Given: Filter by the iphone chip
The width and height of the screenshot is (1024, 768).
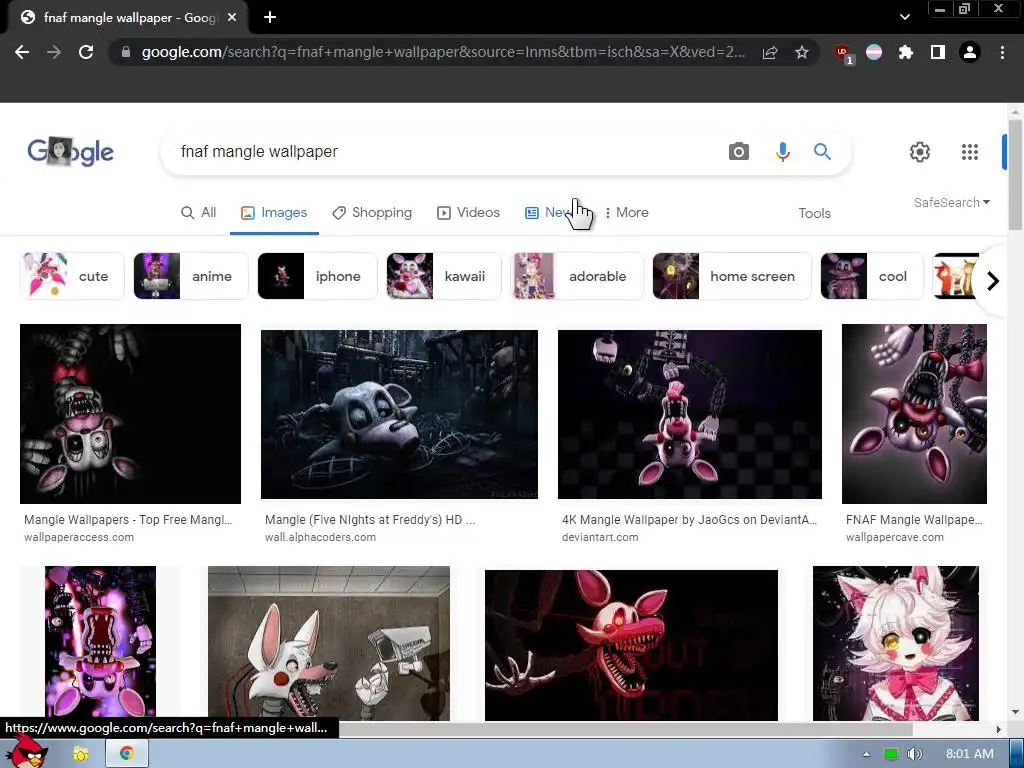Looking at the screenshot, I should pos(317,276).
